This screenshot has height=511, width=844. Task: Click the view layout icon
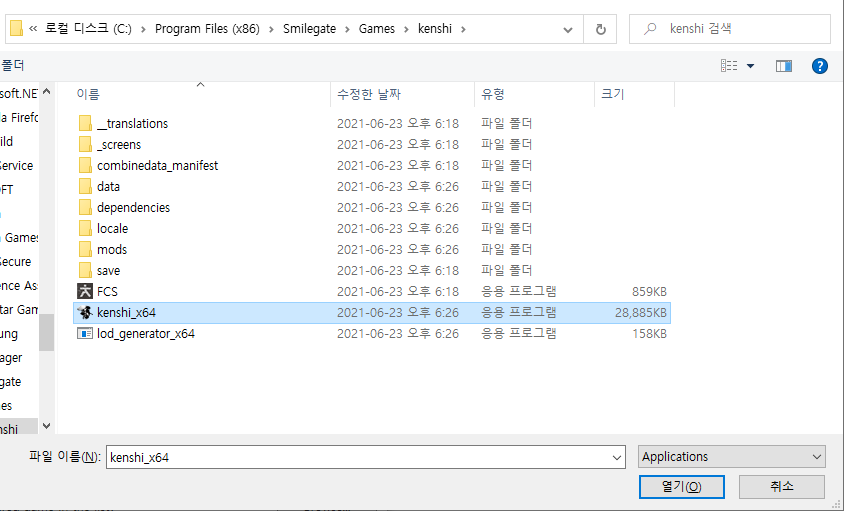[729, 66]
